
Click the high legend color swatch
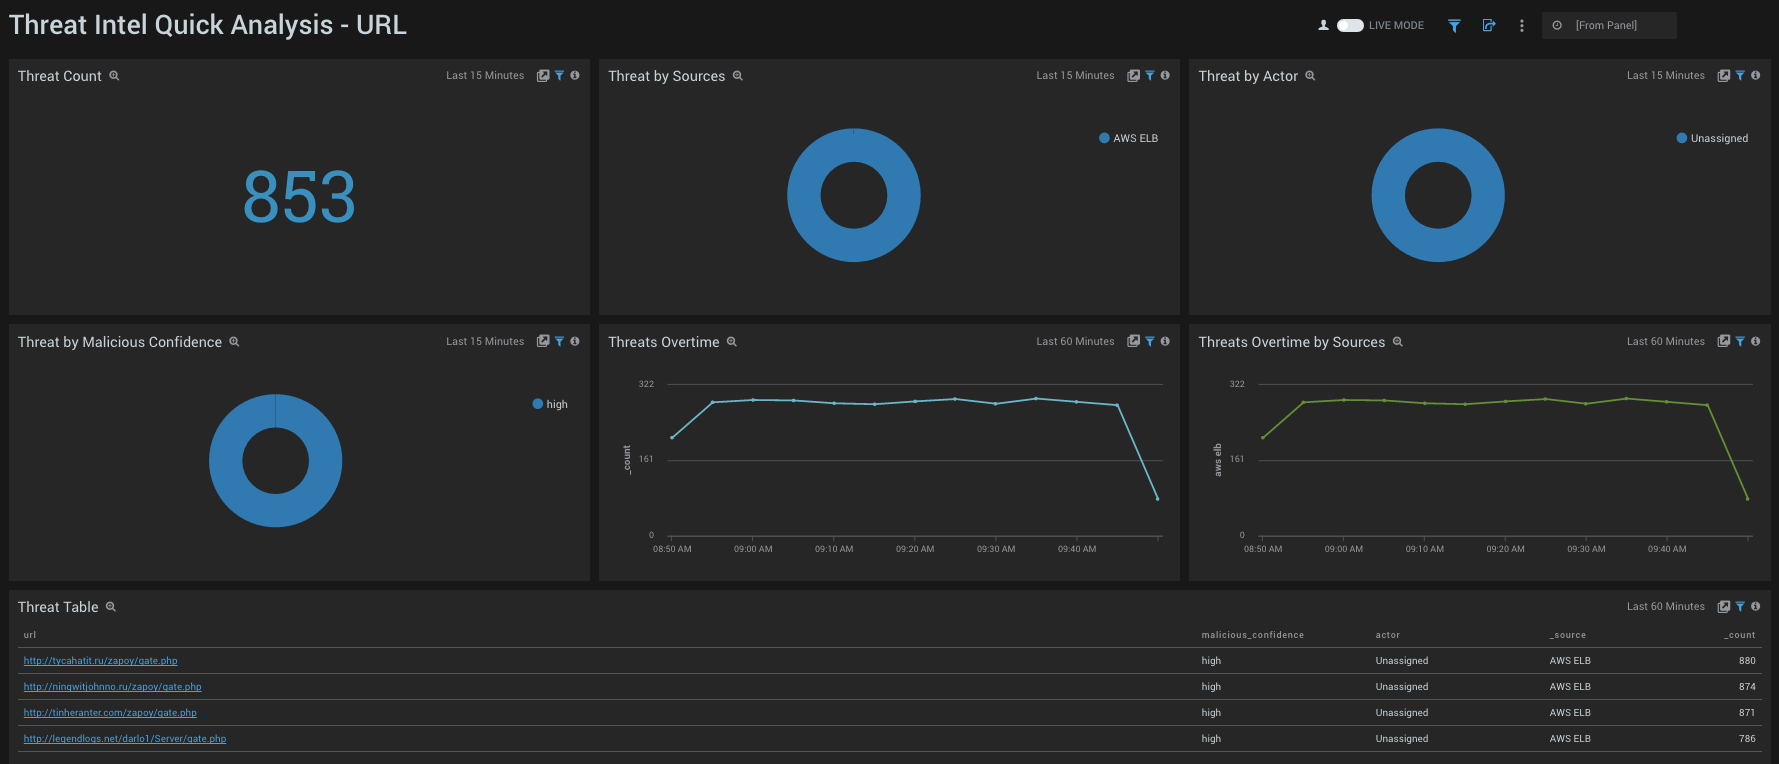[x=538, y=404]
